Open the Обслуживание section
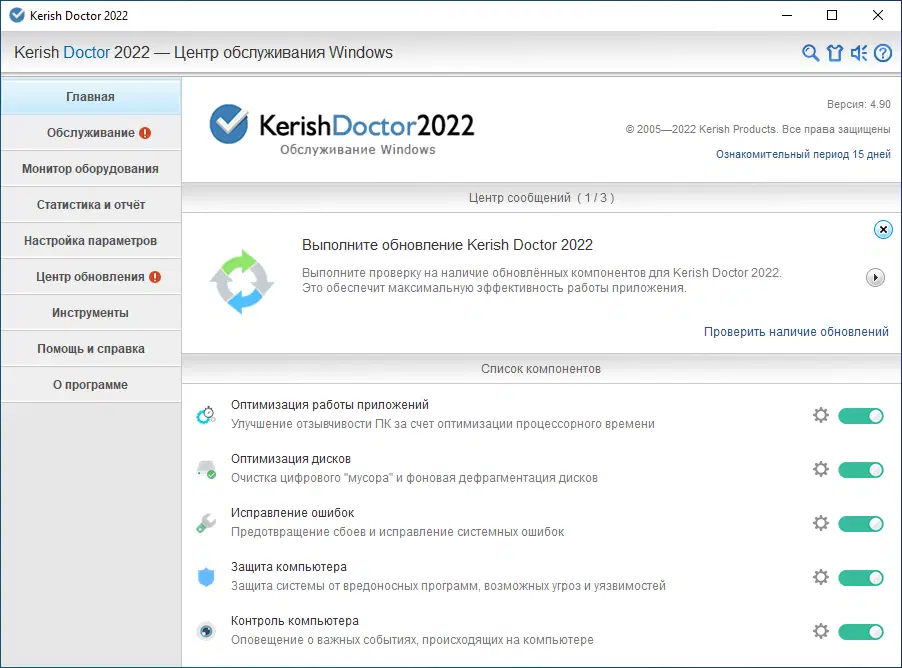Screen dimensions: 902x668 [x=90, y=133]
